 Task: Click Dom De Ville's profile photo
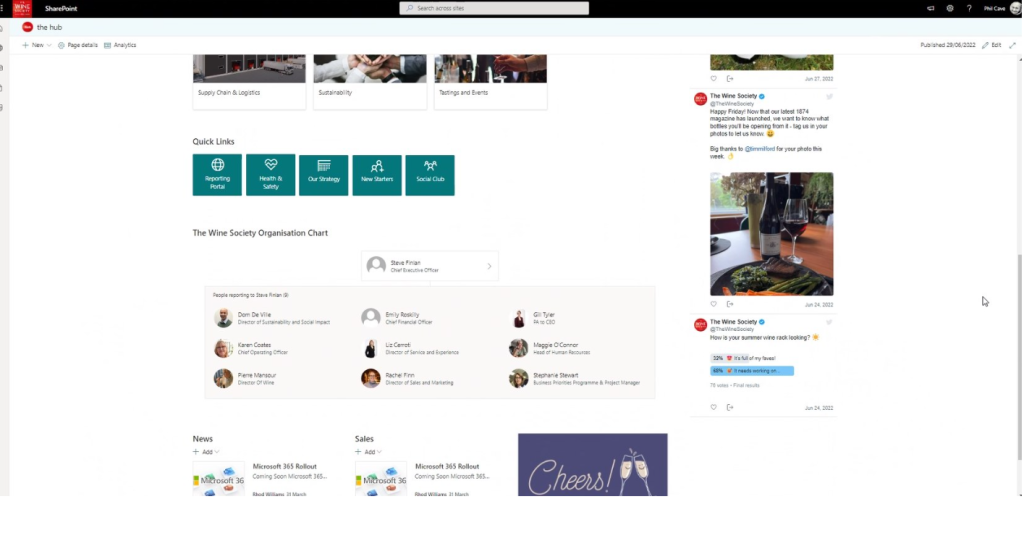(x=223, y=318)
